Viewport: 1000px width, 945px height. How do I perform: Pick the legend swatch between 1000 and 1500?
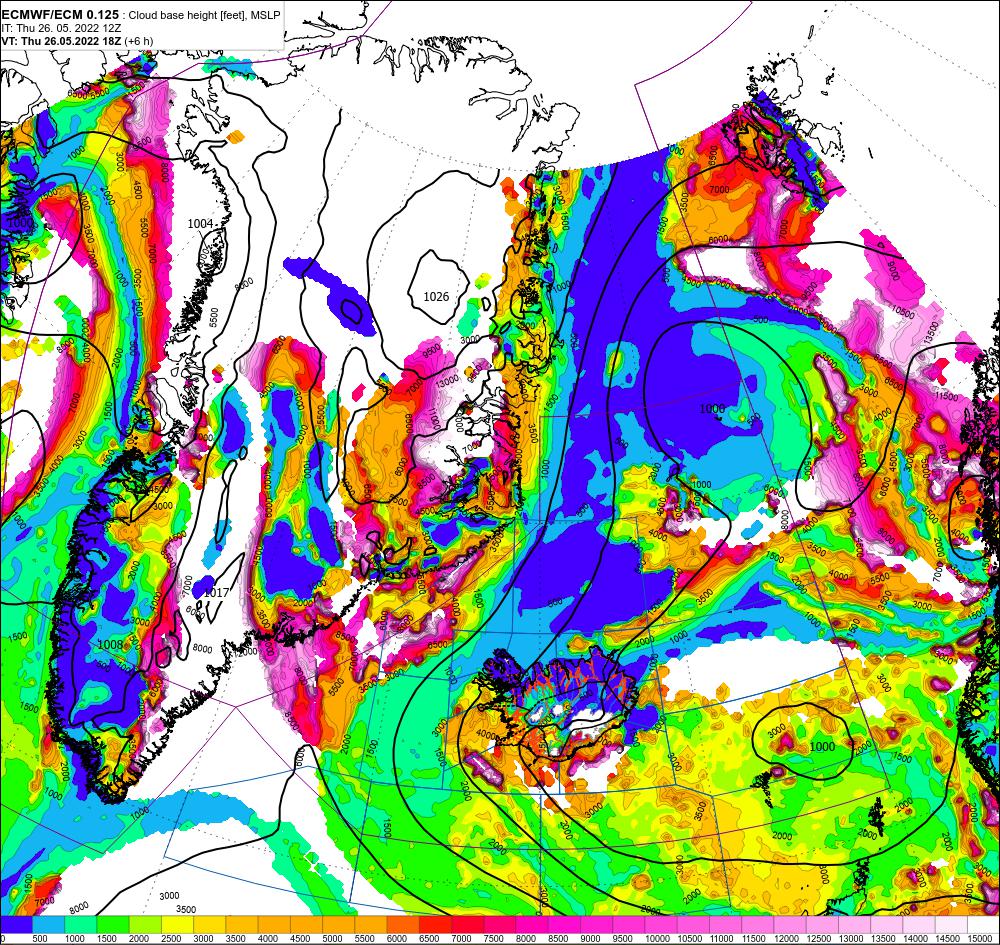[x=80, y=926]
